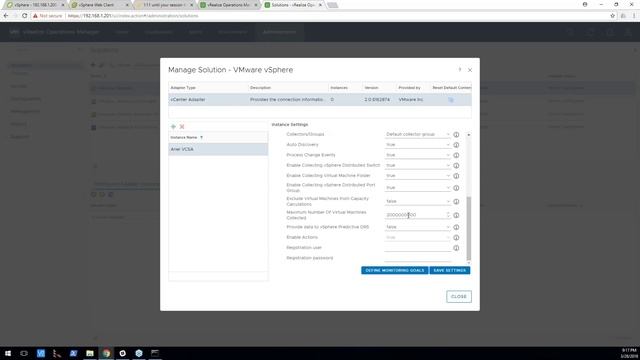The width and height of the screenshot is (640, 360).
Task: Select the vCenter Adapter row
Action: tap(320, 100)
